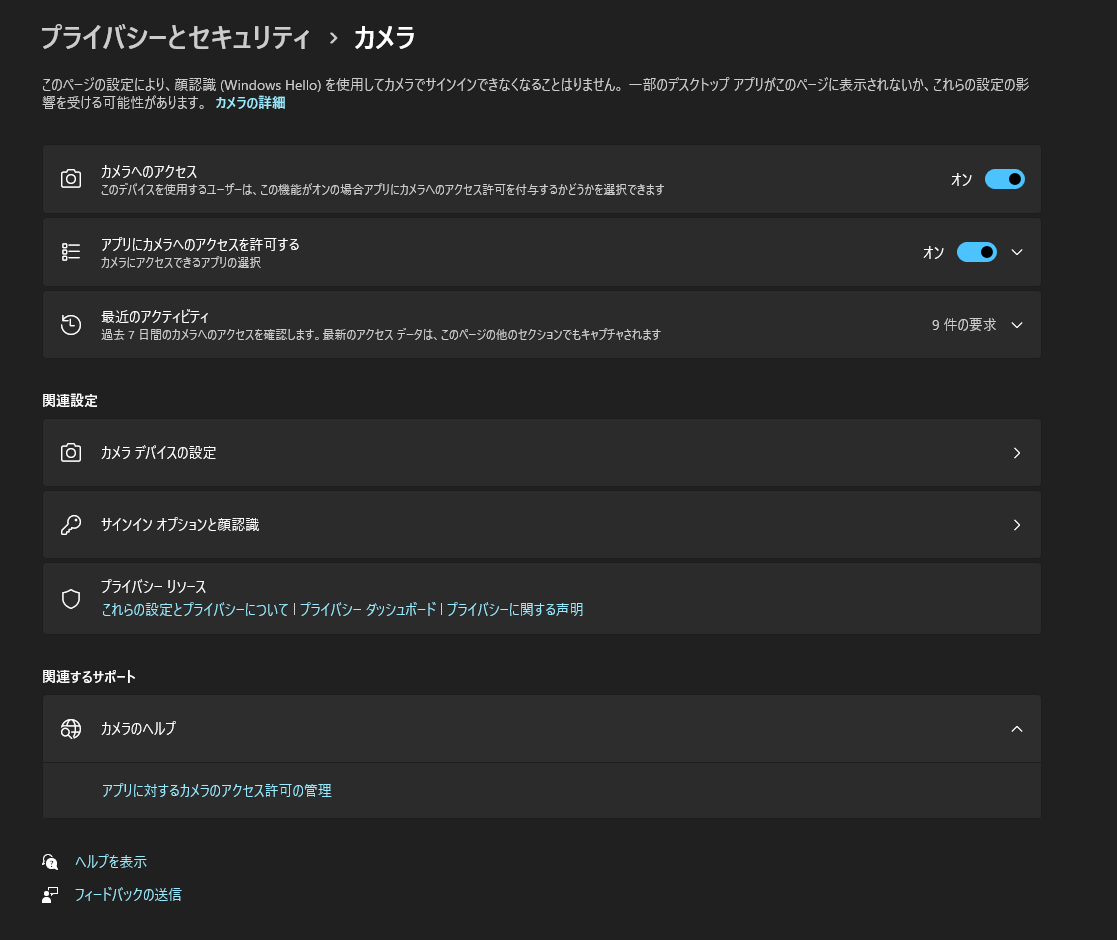Click the 関連設定 heading

click(70, 401)
